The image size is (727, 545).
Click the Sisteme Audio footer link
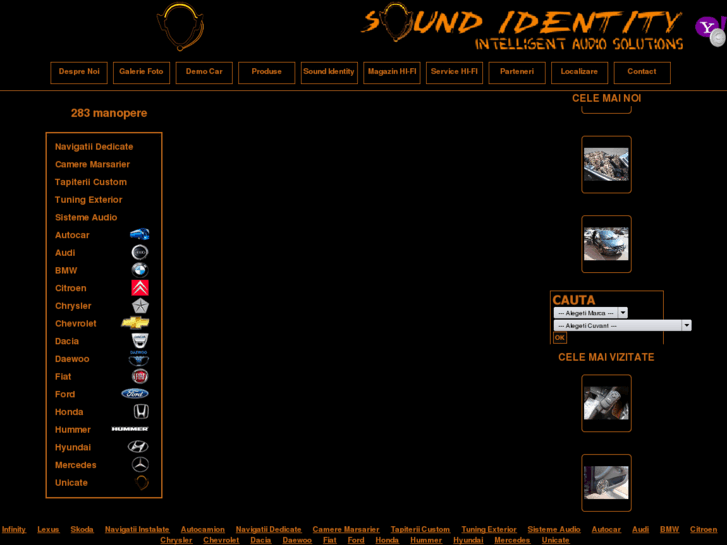pyautogui.click(x=554, y=529)
